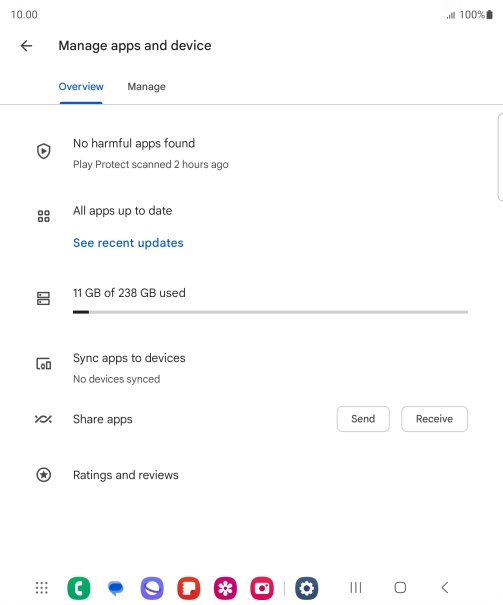503x605 pixels.
Task: Launch Samsung Internet browser from dock
Action: pos(152,588)
